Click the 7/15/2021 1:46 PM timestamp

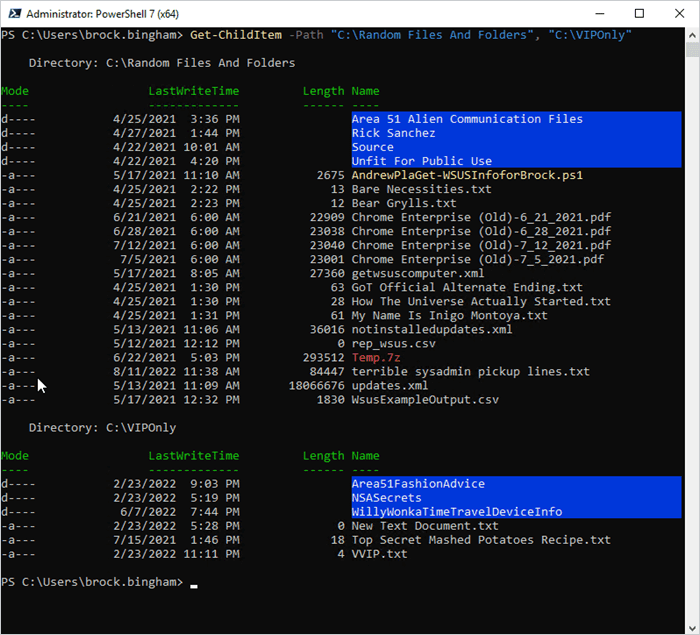[x=176, y=540]
